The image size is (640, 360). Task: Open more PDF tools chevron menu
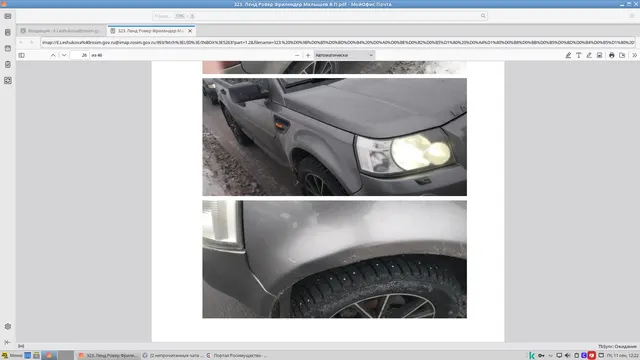[634, 55]
